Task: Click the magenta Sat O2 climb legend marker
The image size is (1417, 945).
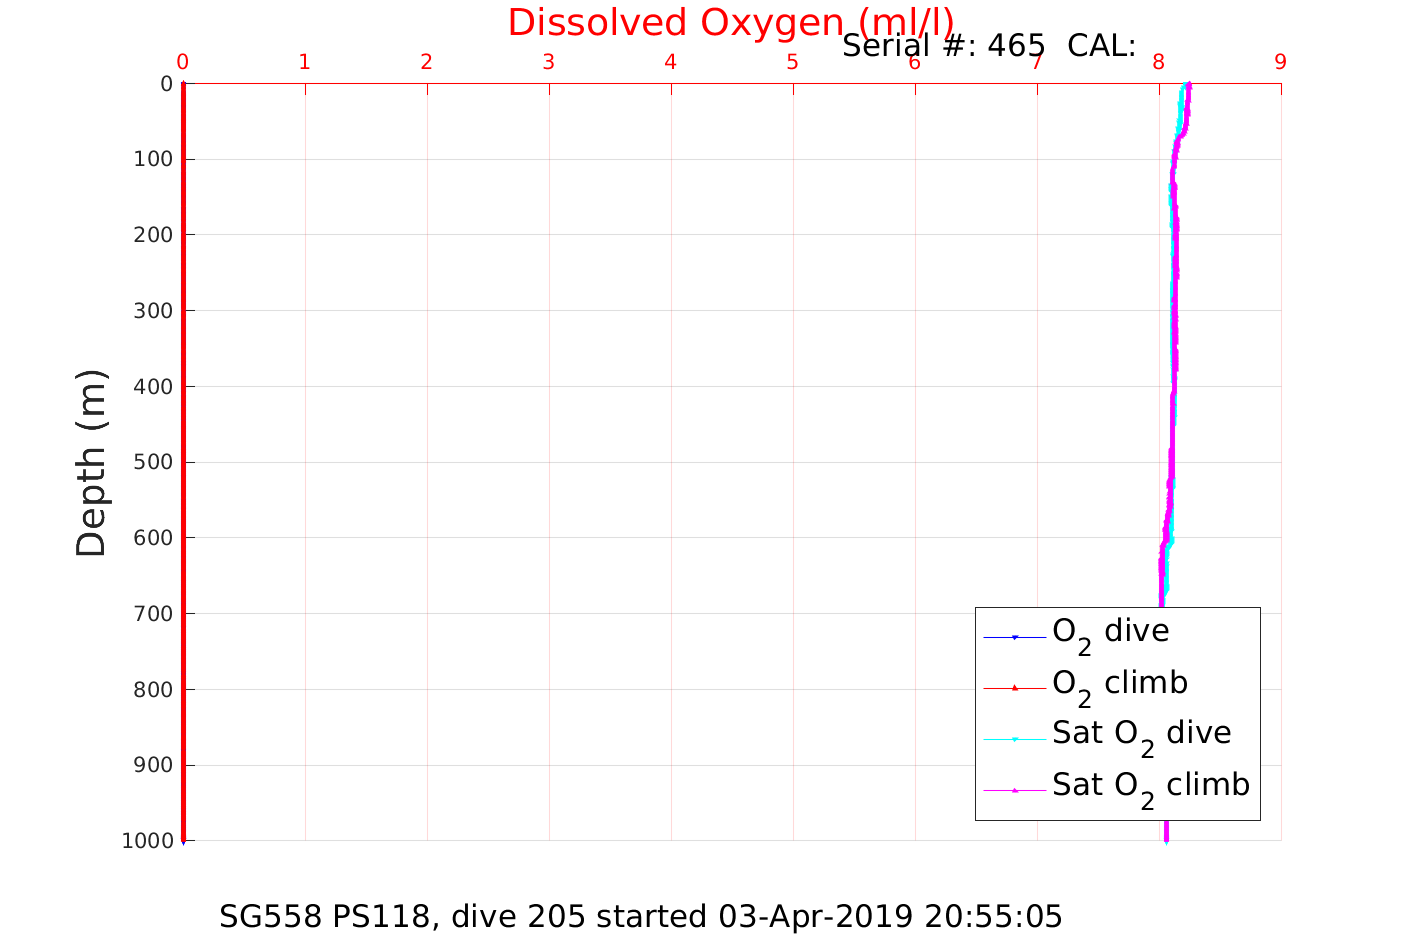Action: 1014,790
